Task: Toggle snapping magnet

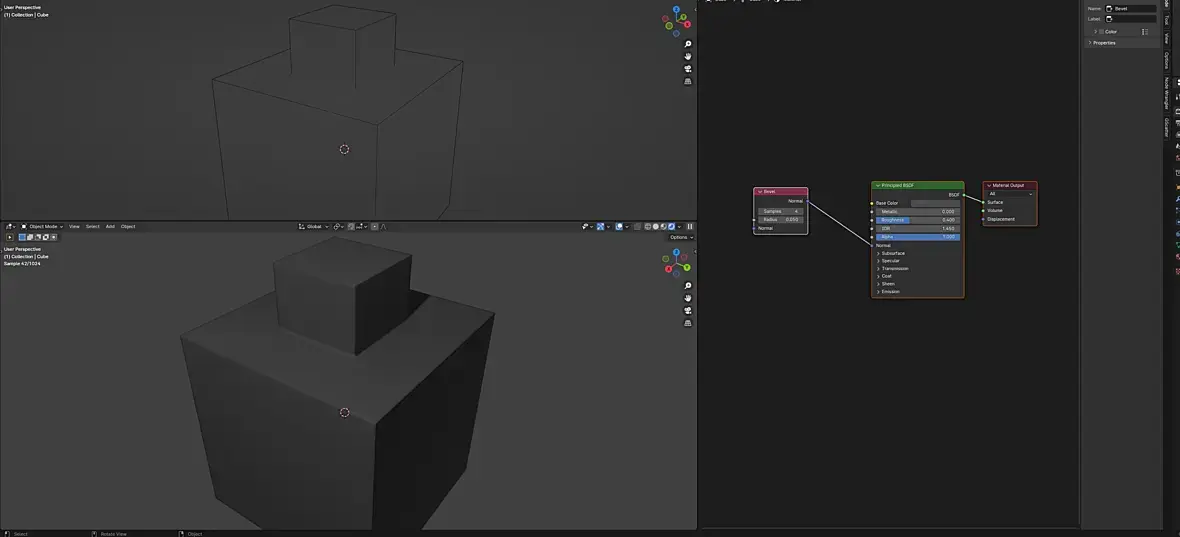Action: pyautogui.click(x=350, y=226)
